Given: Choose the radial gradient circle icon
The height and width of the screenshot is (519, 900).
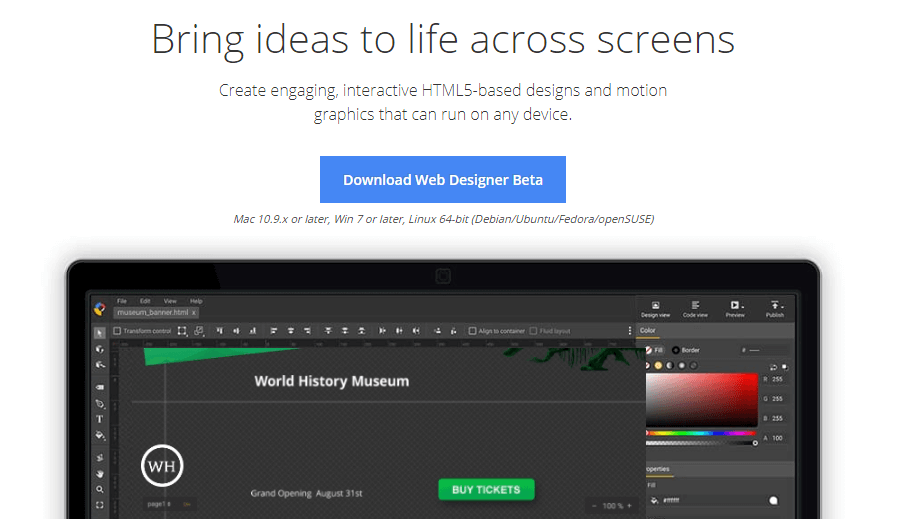Looking at the screenshot, I should 682,366.
